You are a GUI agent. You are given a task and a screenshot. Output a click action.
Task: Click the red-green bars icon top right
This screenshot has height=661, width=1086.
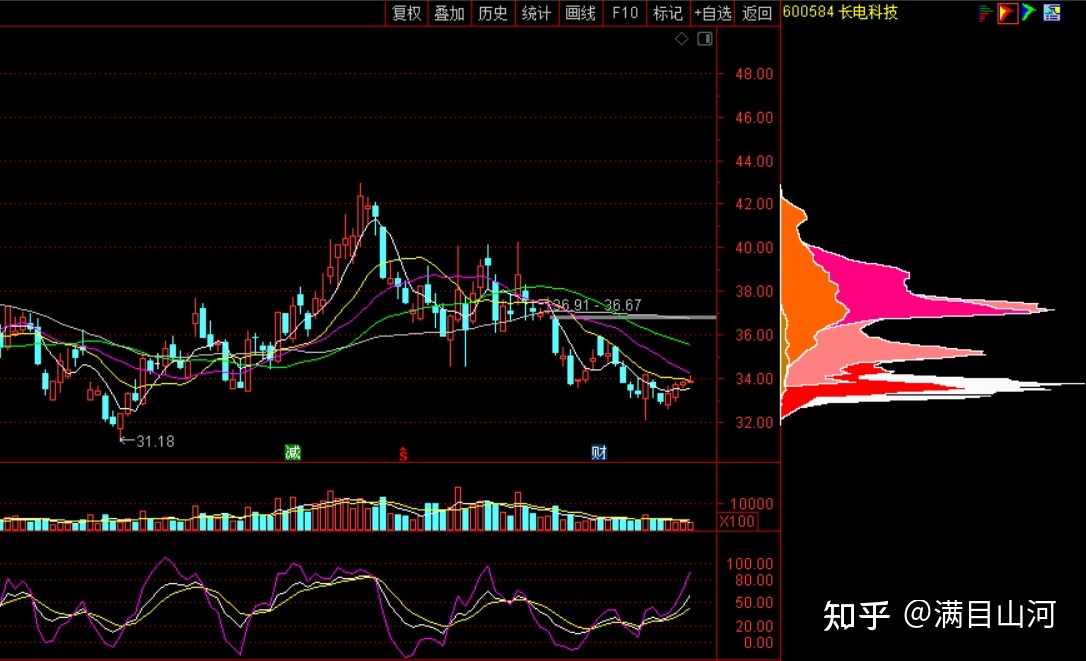pos(987,13)
